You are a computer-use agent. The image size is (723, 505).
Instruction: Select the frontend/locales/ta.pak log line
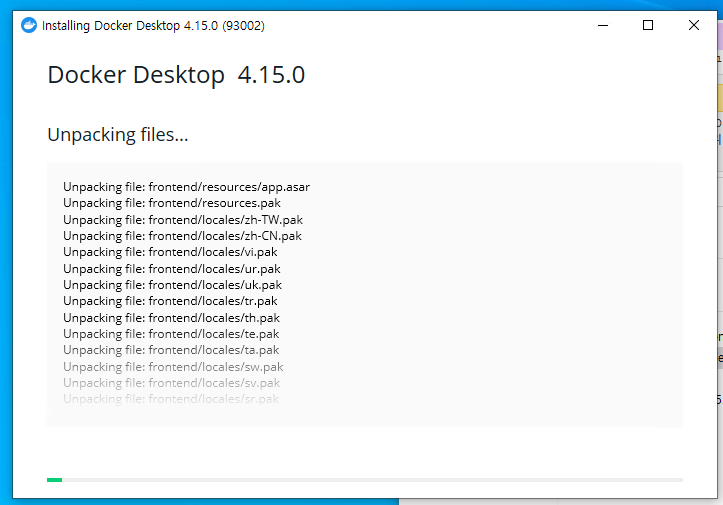pos(171,350)
